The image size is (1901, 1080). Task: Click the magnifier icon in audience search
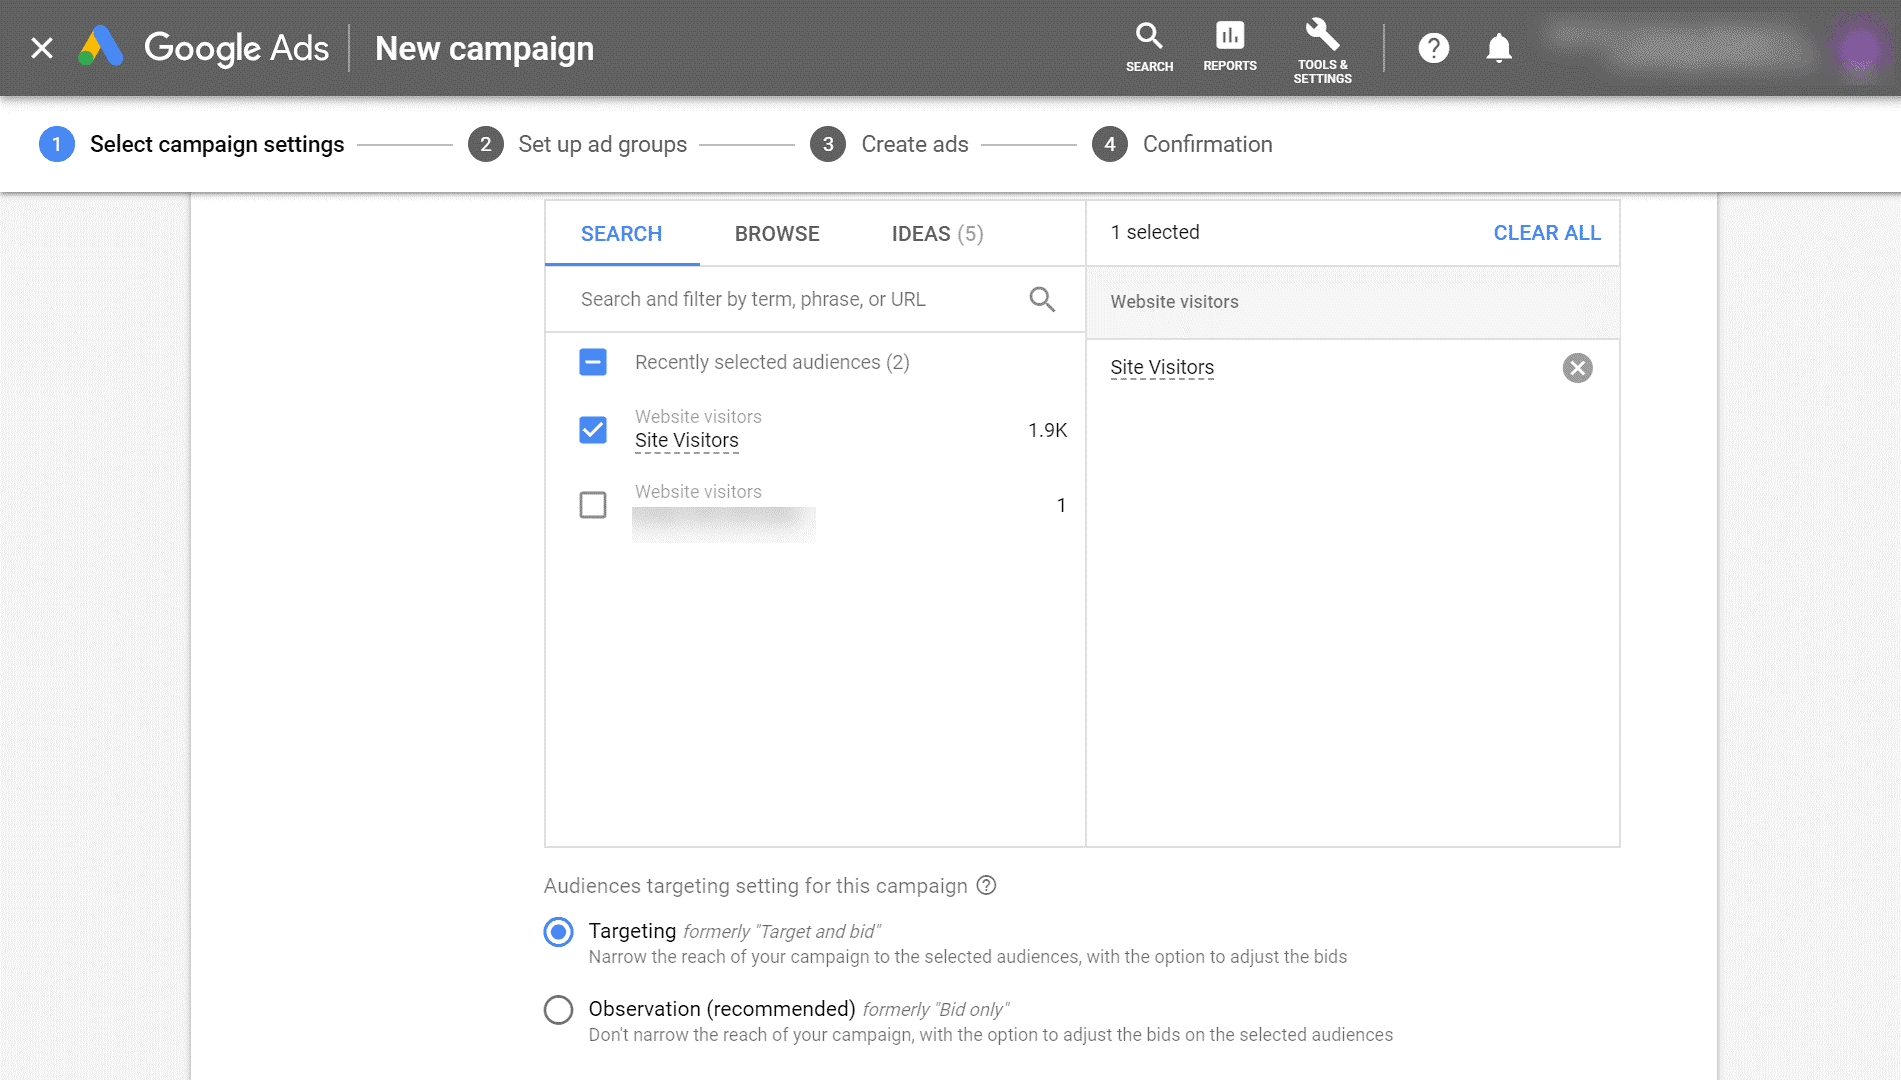[1042, 299]
